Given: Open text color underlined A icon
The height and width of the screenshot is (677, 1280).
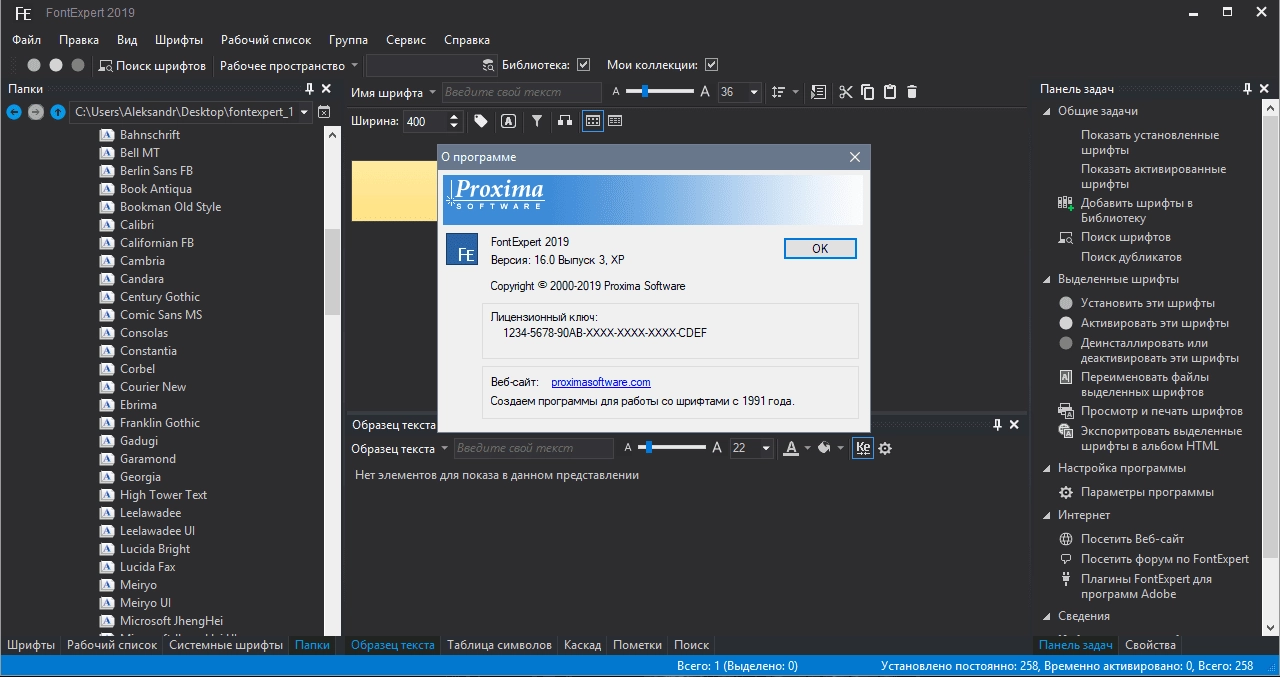Looking at the screenshot, I should coord(791,448).
